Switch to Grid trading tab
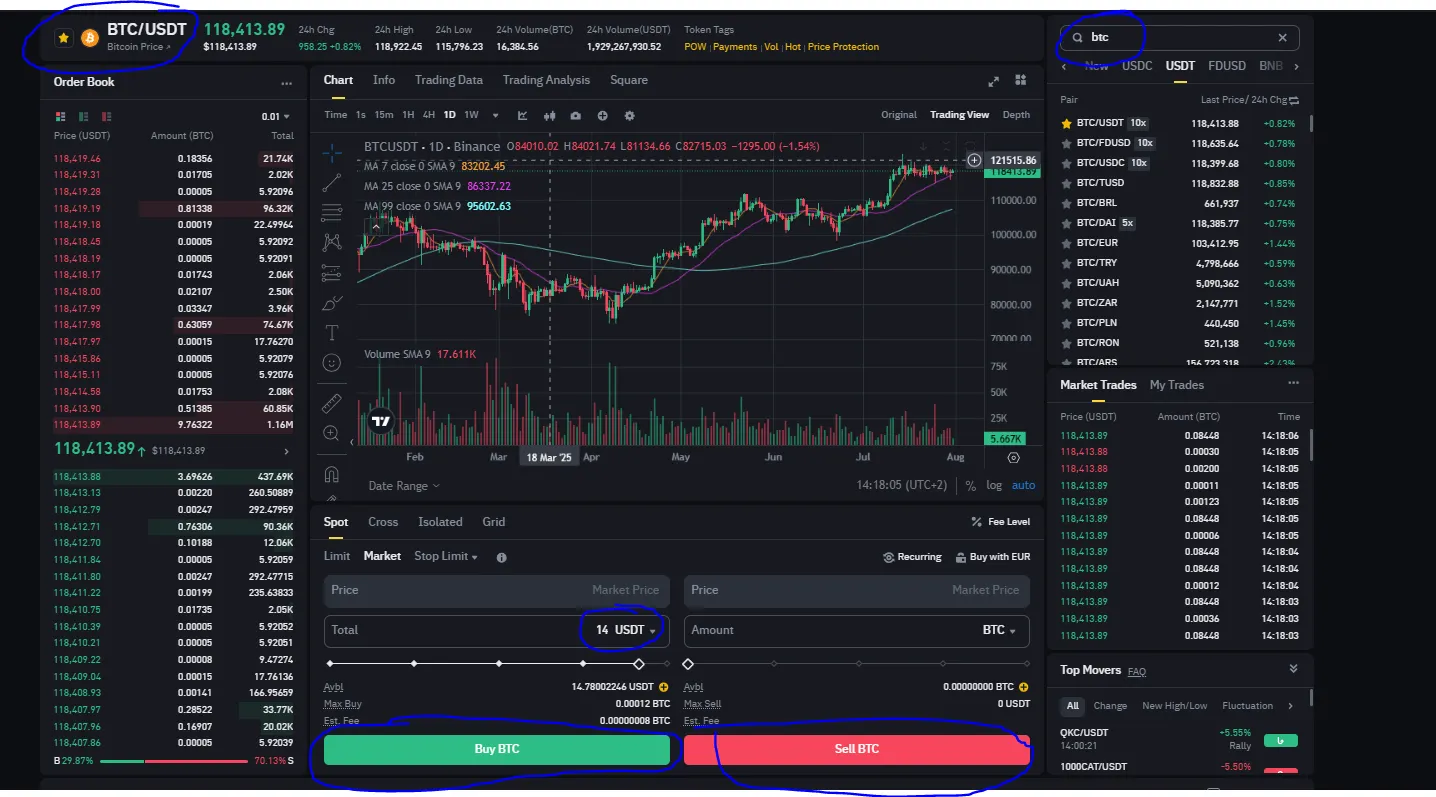Screen dimensions: 1436x797 pos(494,522)
